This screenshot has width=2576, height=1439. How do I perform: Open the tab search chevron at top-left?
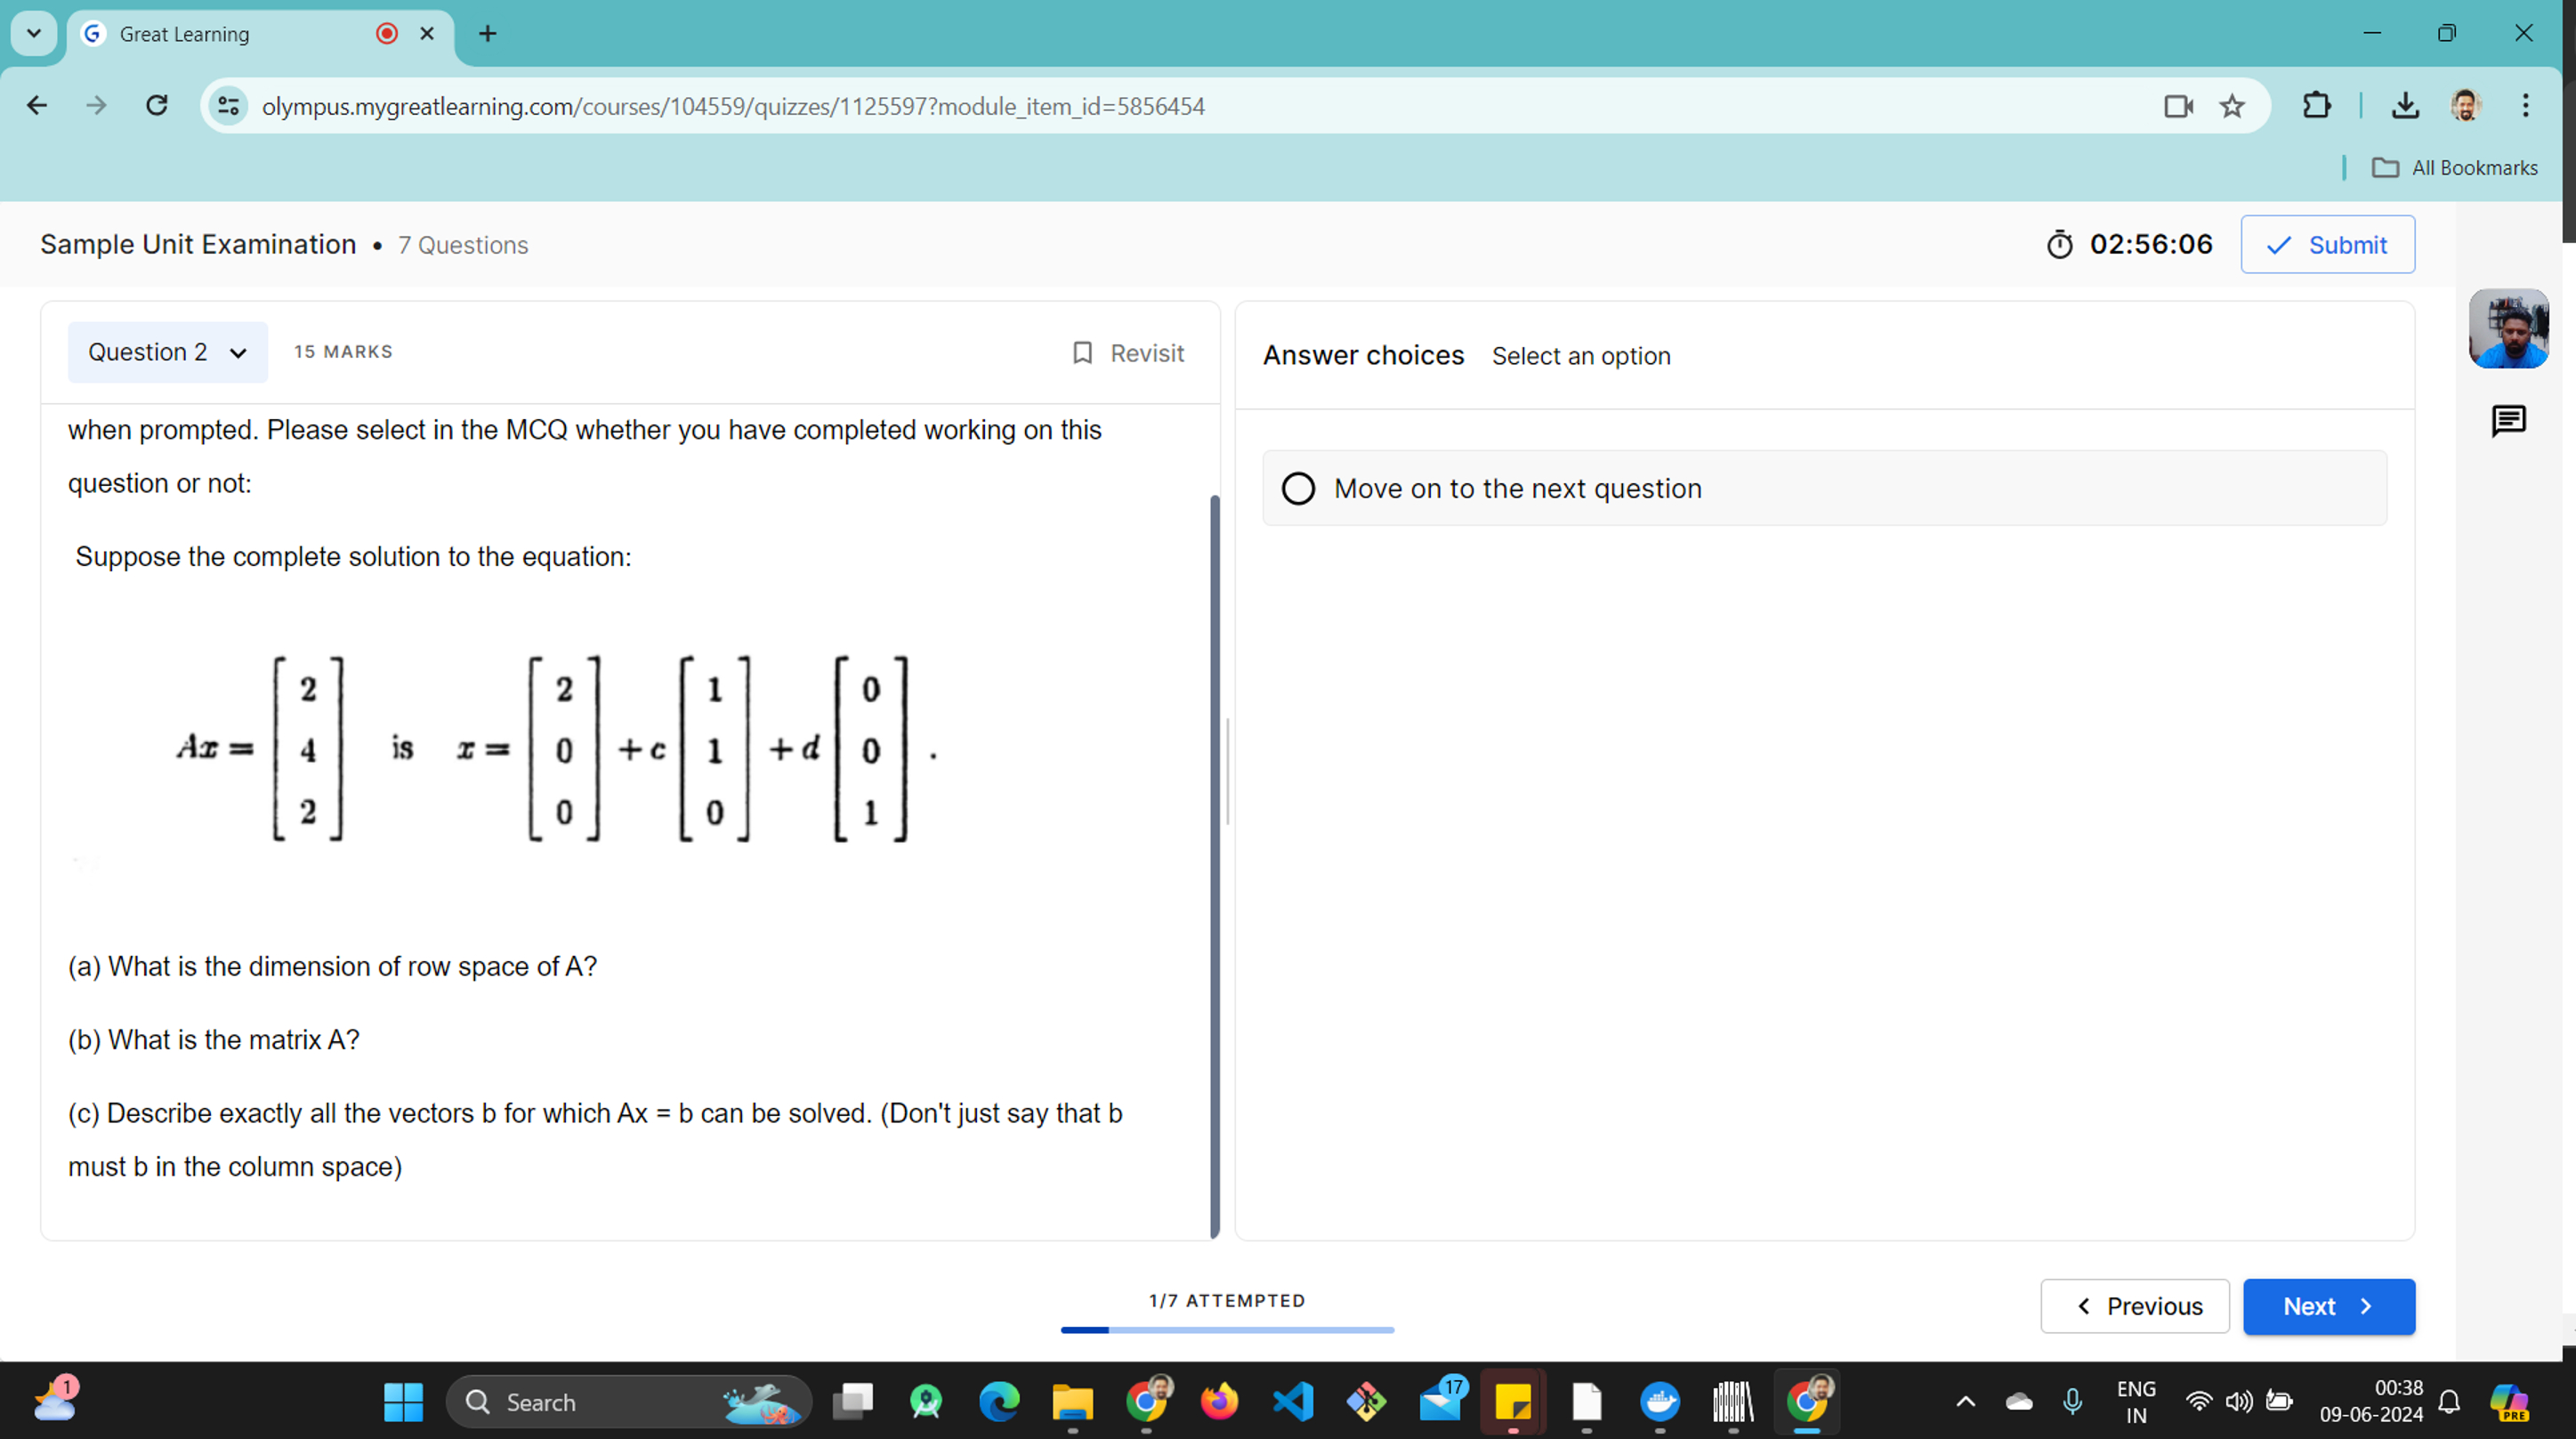[x=33, y=33]
